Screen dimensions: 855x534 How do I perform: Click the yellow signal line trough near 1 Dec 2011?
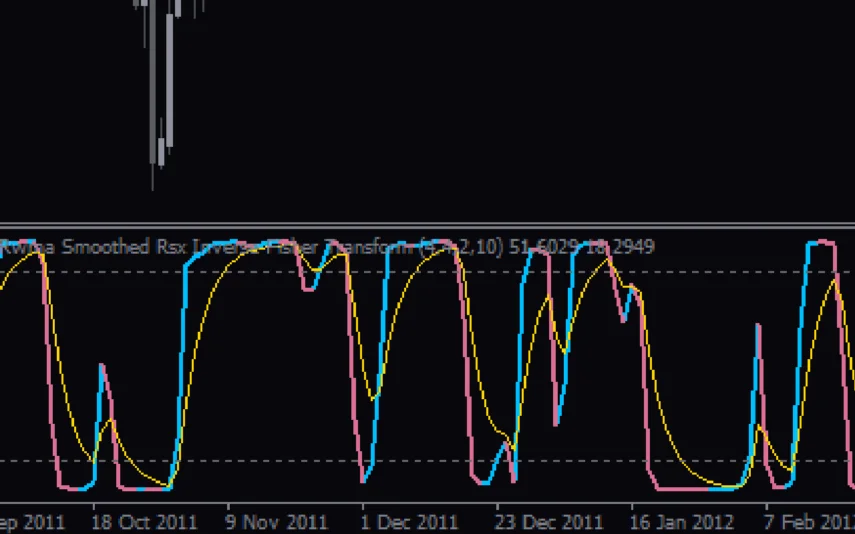tap(374, 398)
